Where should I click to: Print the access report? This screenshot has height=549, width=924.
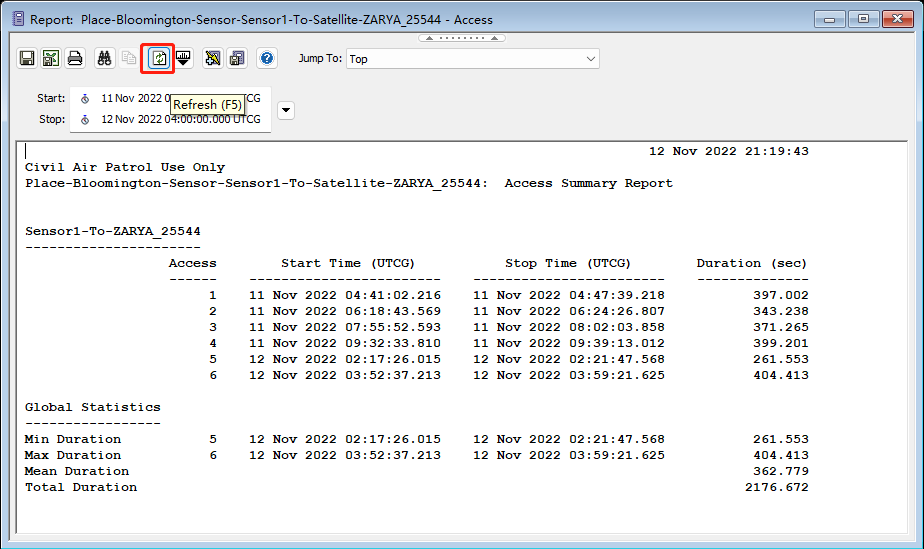point(74,59)
